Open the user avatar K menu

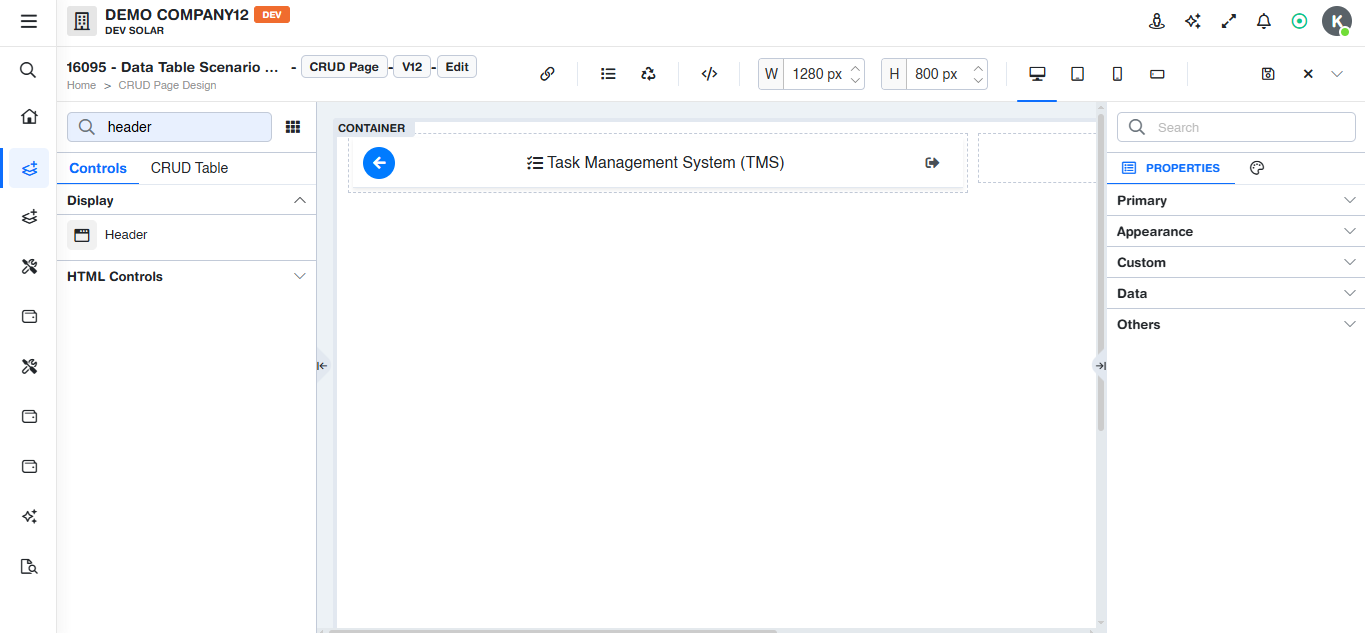pyautogui.click(x=1337, y=21)
